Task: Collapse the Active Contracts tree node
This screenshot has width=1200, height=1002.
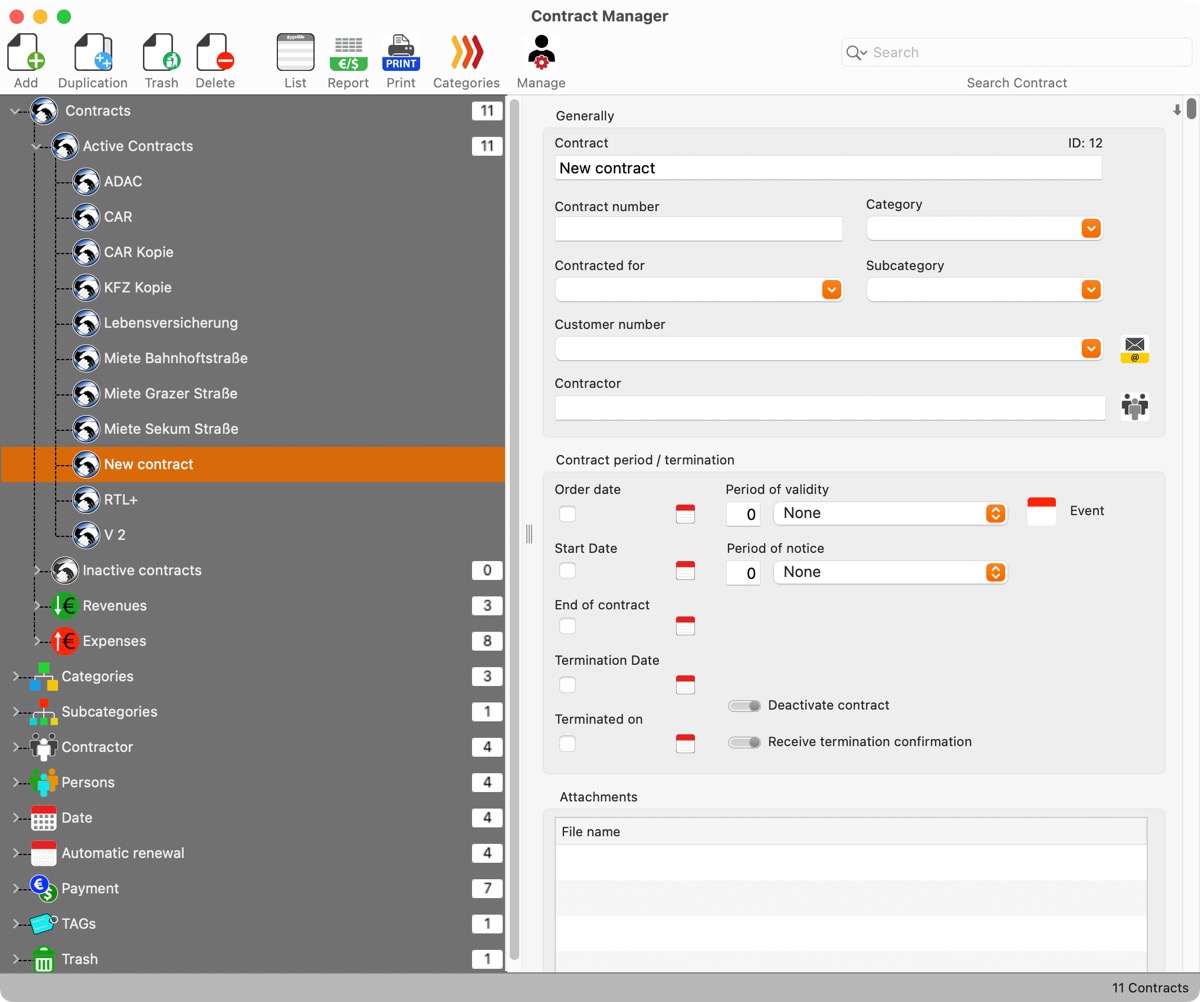Action: [x=36, y=146]
